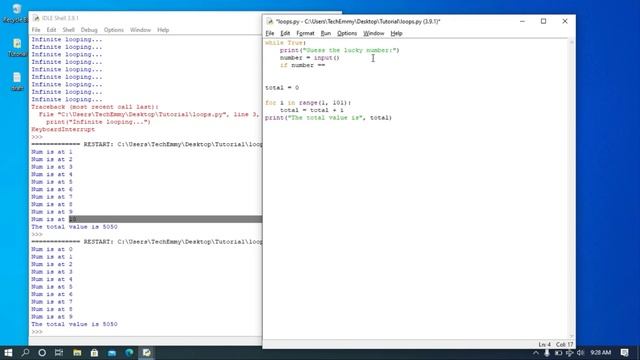The image size is (640, 360).
Task: Select the Tutorial desktop folder icon
Action: point(17,47)
